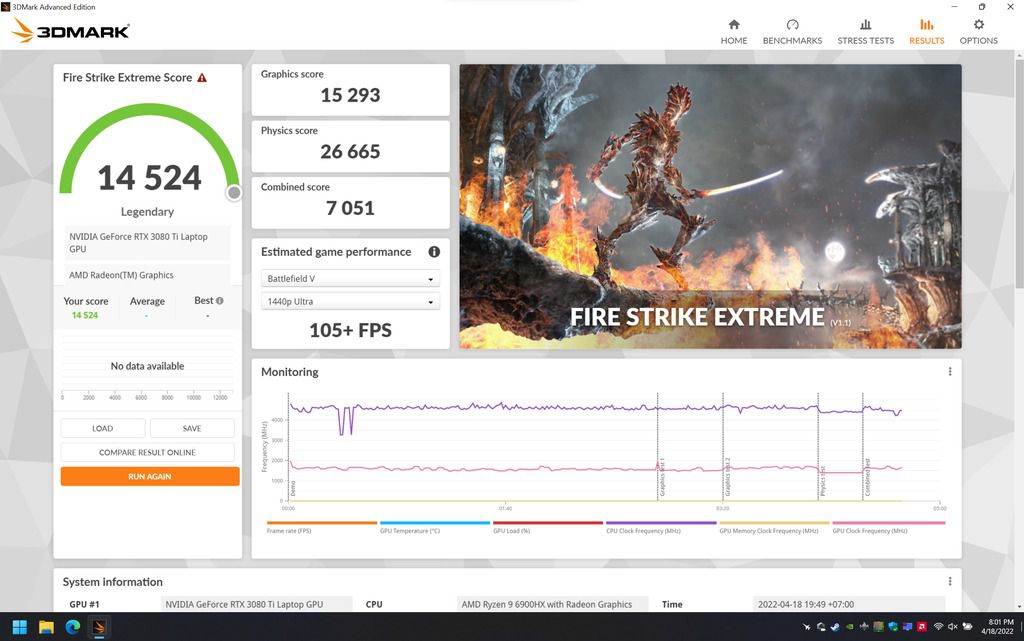Click the GPU #1 value in System information
The image size is (1024, 641).
(x=256, y=604)
